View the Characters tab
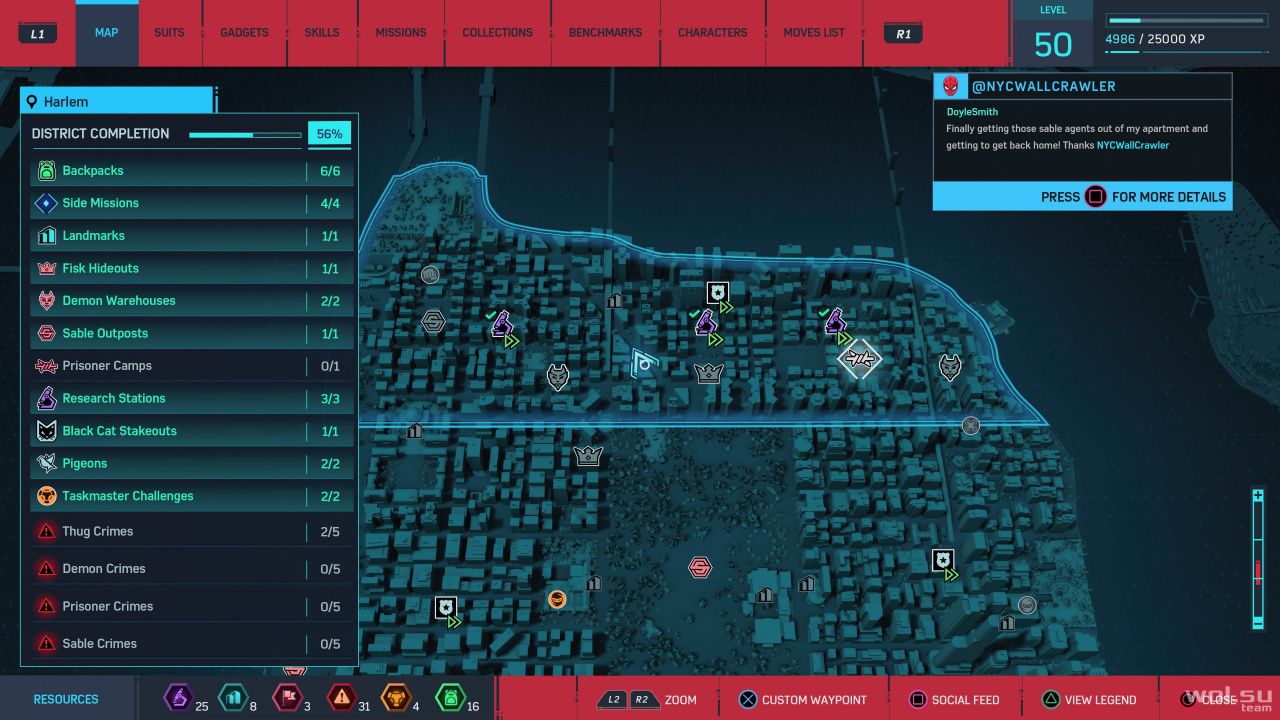The height and width of the screenshot is (720, 1280). coord(713,33)
